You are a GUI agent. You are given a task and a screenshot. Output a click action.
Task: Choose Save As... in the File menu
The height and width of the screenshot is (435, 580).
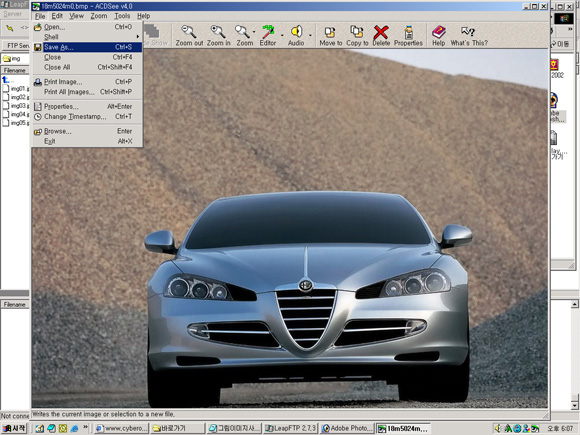(x=87, y=47)
